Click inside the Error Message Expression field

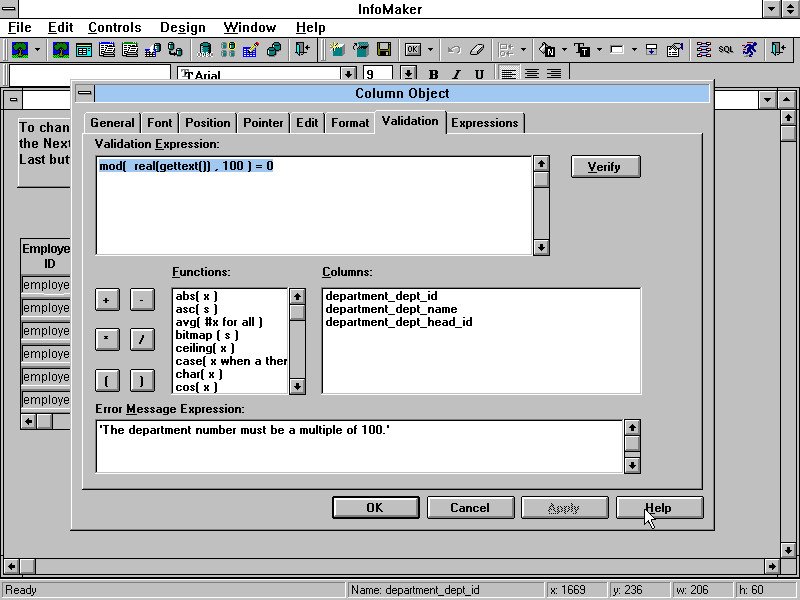359,446
